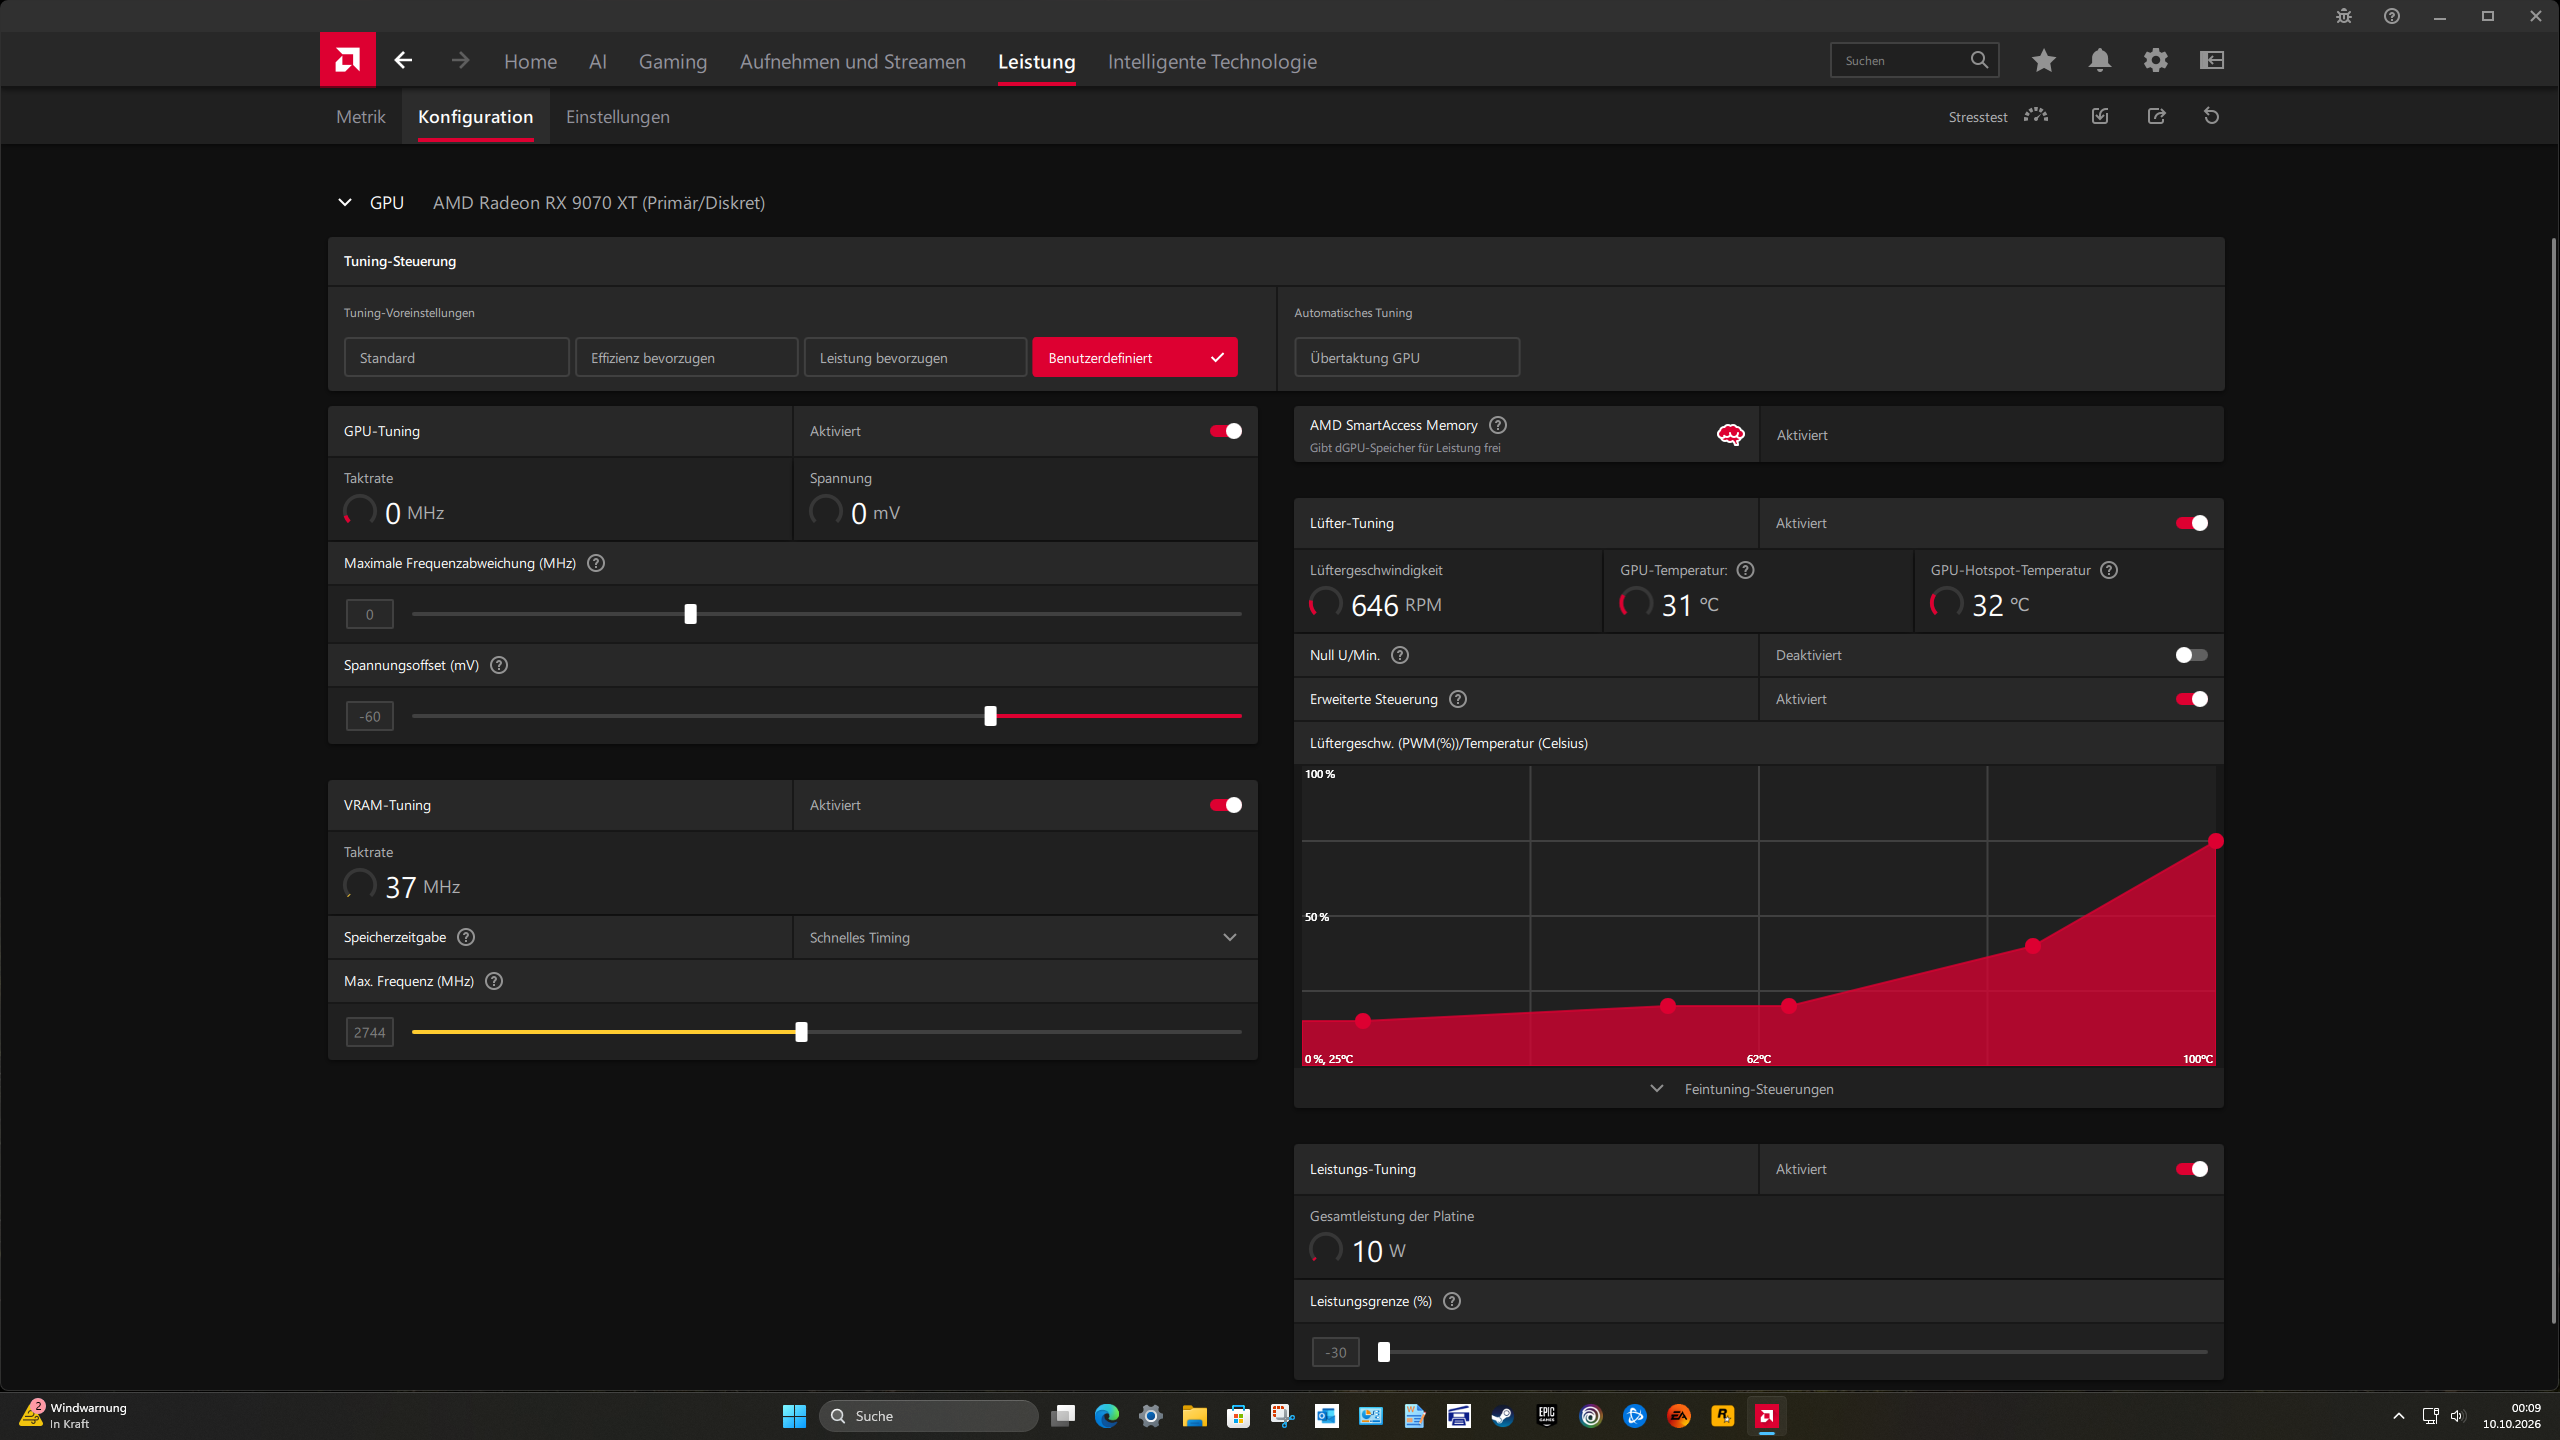The image size is (2560, 1440).
Task: Select Leistung bevorzugen preset
Action: tap(916, 357)
